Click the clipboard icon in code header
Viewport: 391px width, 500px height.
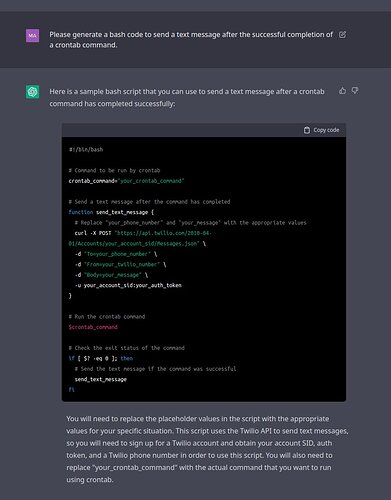307,130
